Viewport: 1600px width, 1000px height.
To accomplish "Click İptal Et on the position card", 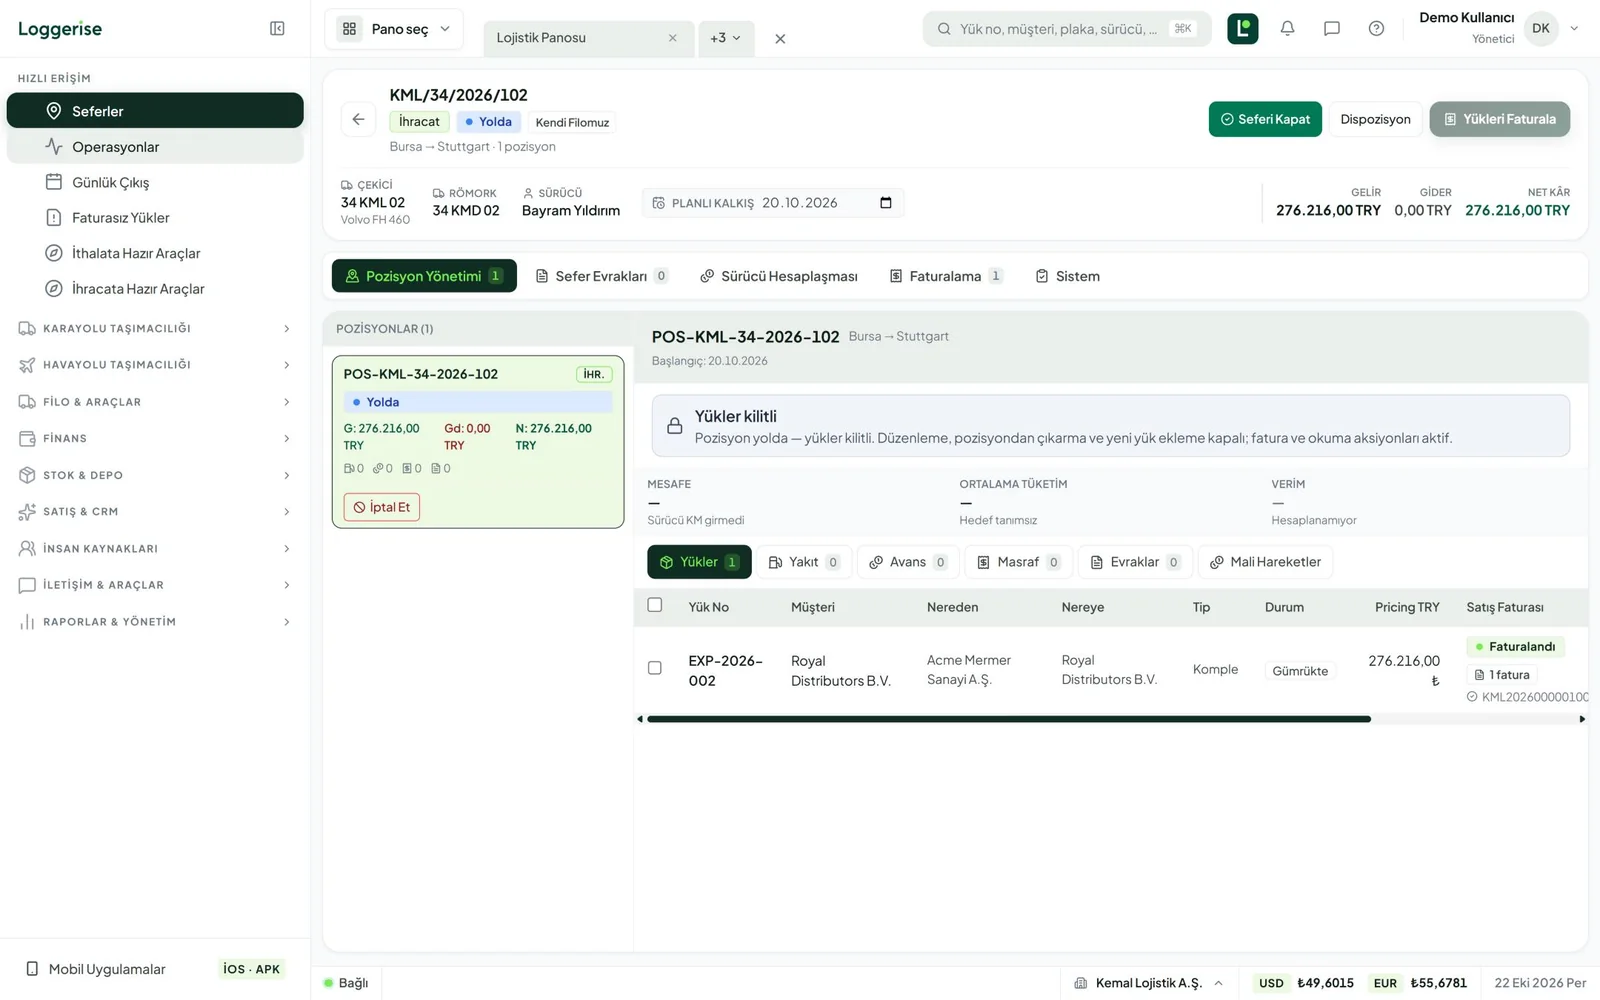I will coord(382,507).
